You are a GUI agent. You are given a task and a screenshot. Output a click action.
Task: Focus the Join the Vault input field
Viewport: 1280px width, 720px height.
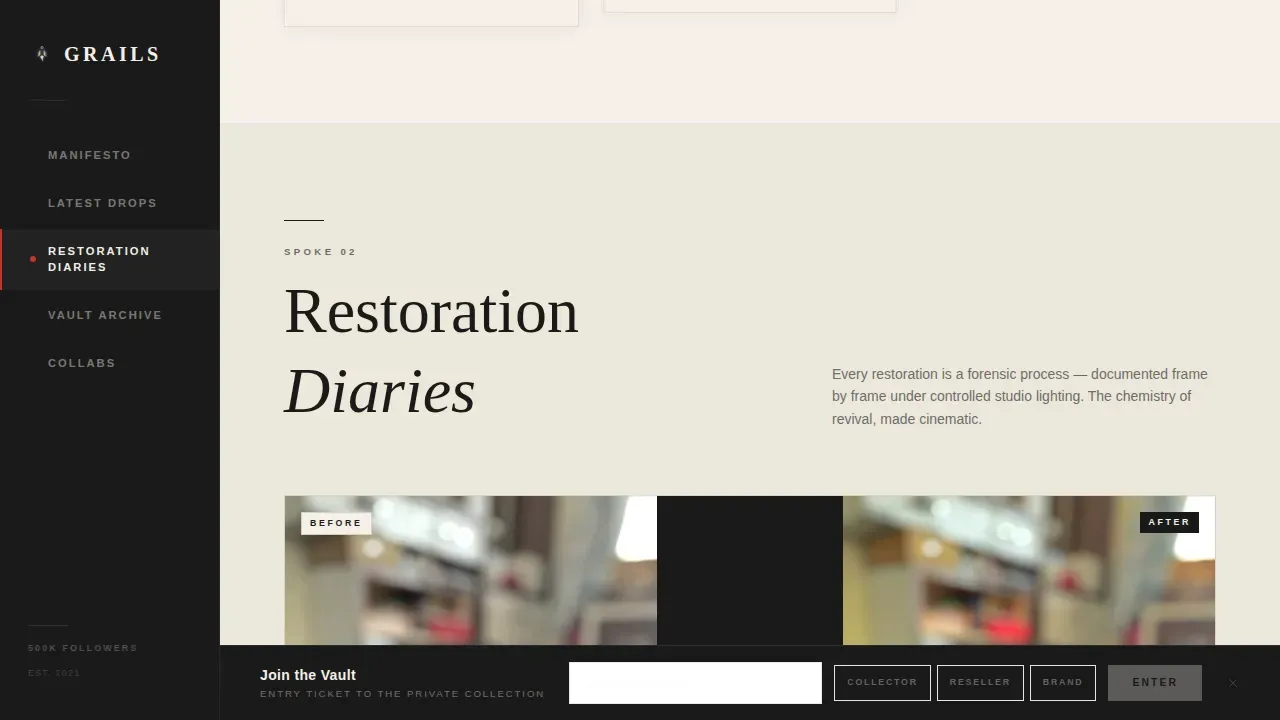695,683
